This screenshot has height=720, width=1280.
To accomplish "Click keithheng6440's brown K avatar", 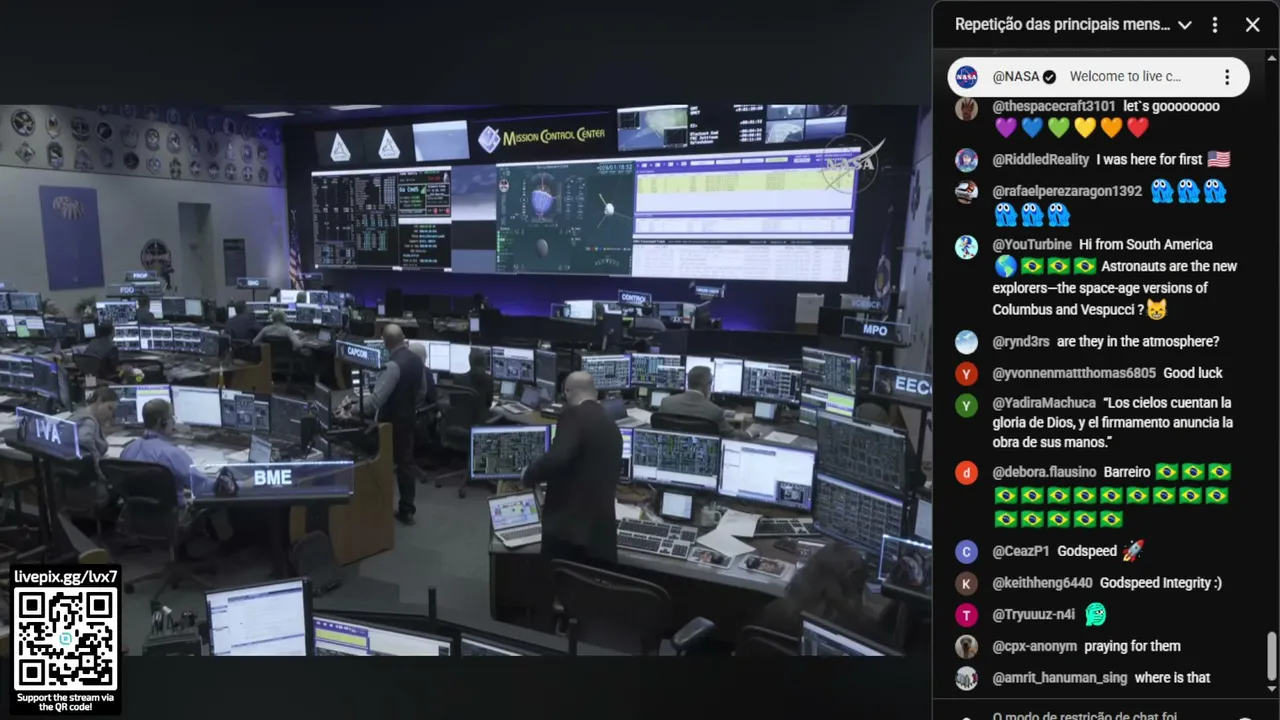I will point(966,584).
